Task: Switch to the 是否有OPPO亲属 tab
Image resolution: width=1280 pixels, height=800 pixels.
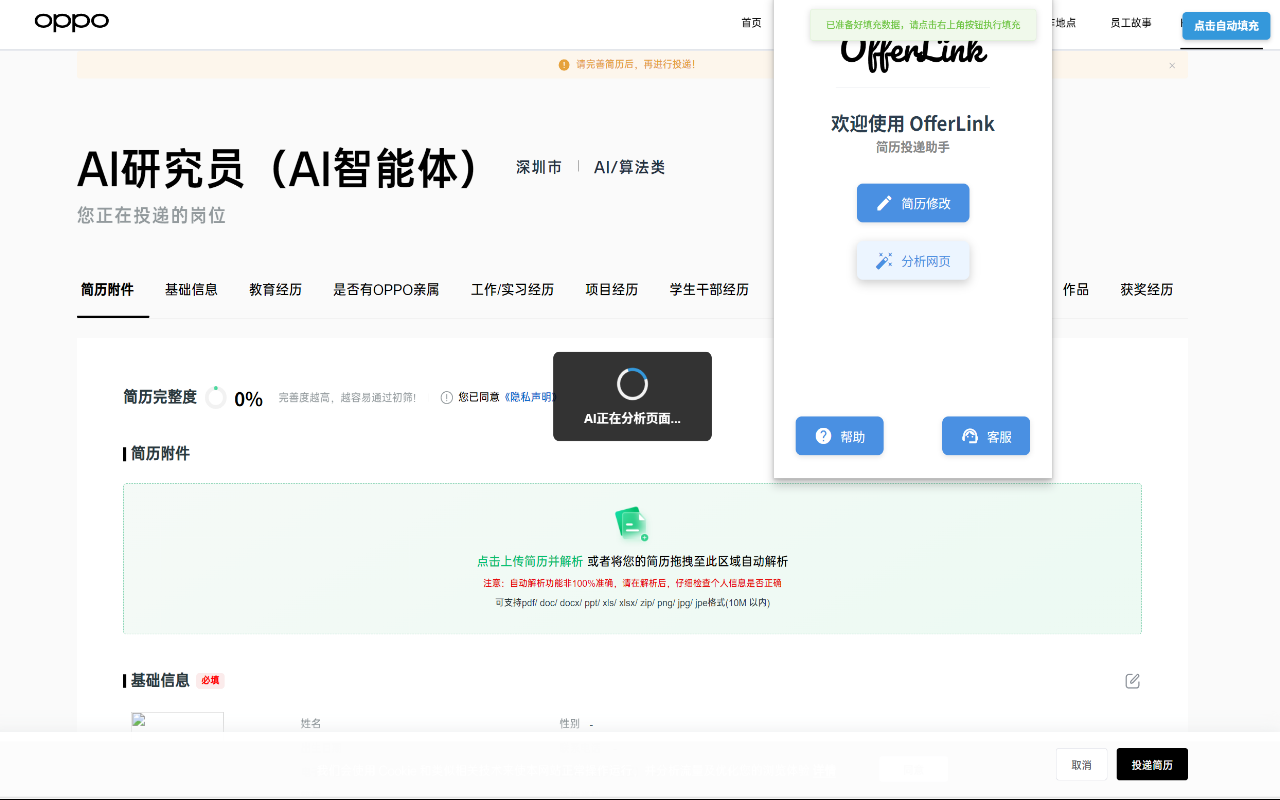Action: pos(386,290)
